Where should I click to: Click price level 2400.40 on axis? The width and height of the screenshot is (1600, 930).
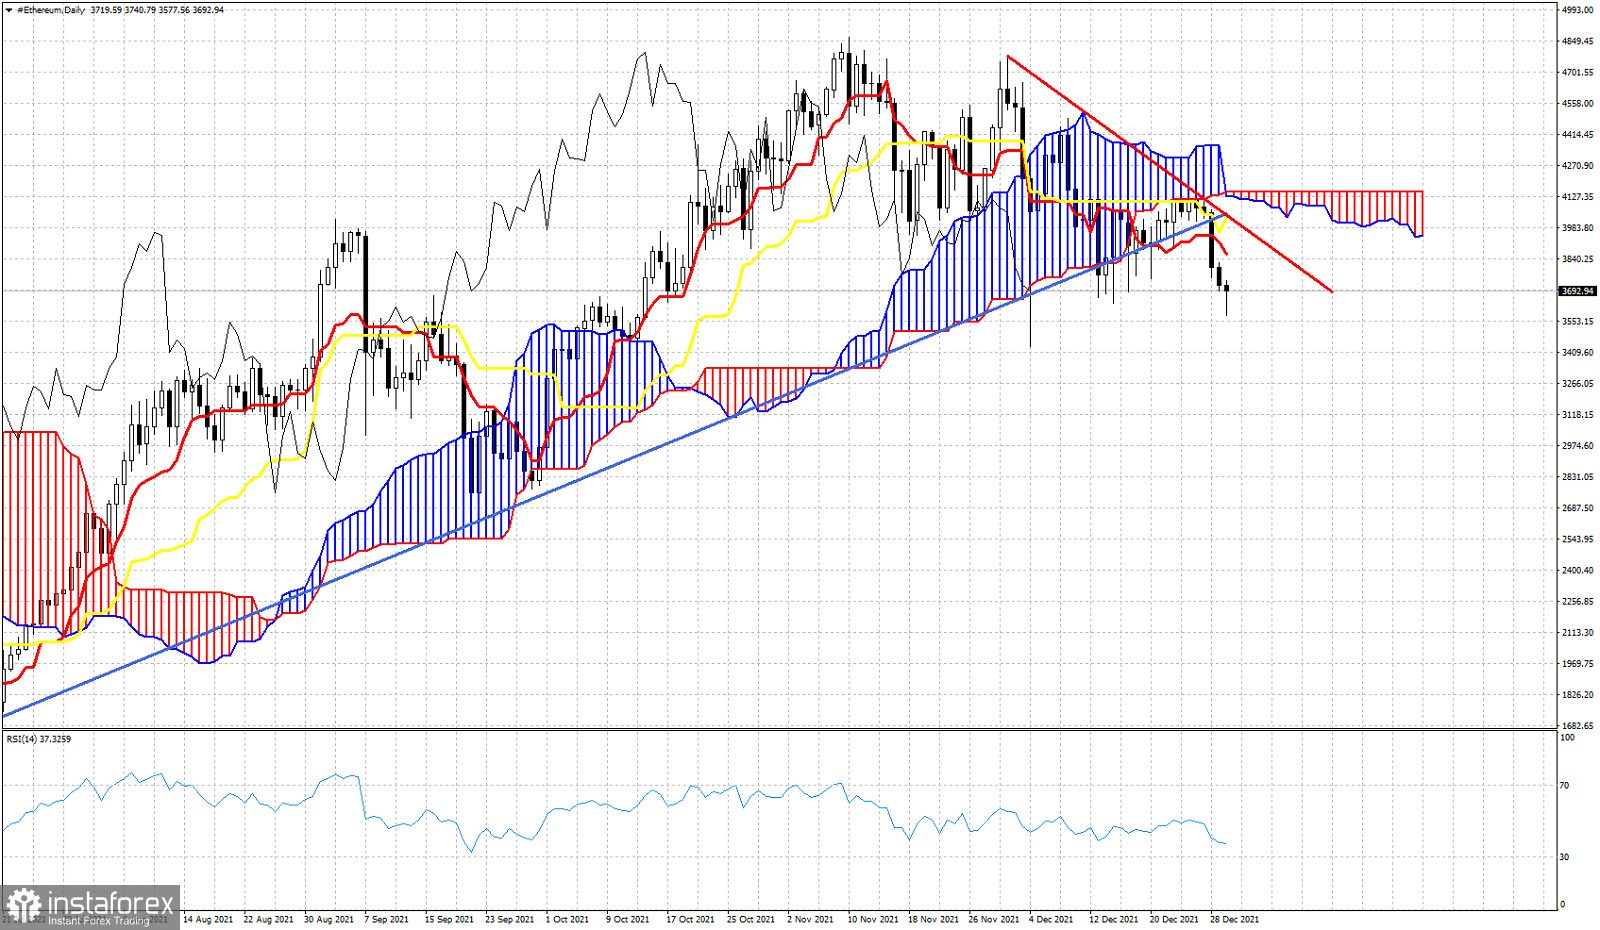[1578, 570]
